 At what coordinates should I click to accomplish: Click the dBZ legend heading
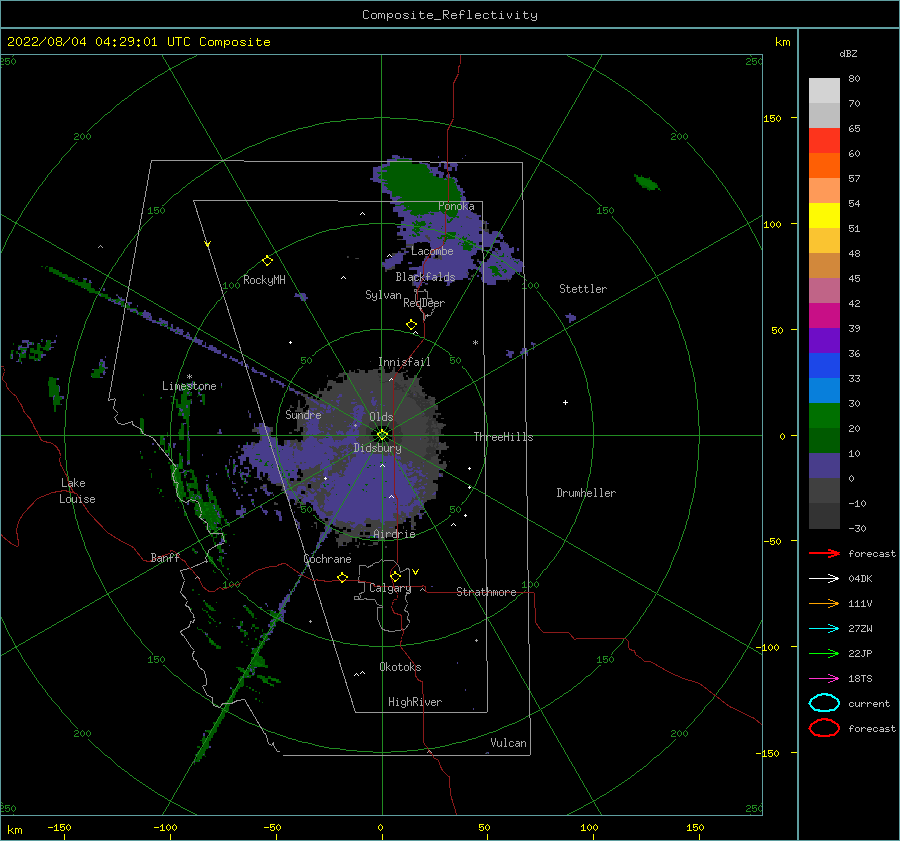[848, 53]
